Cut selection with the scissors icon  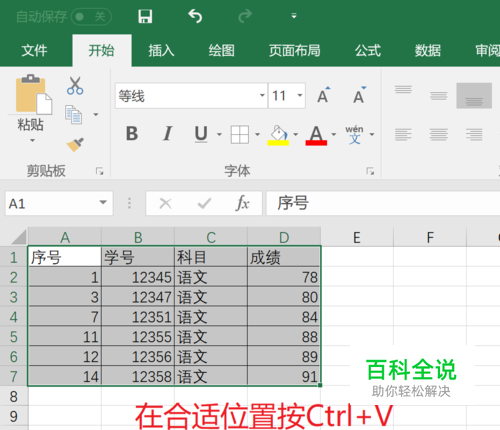(x=75, y=86)
